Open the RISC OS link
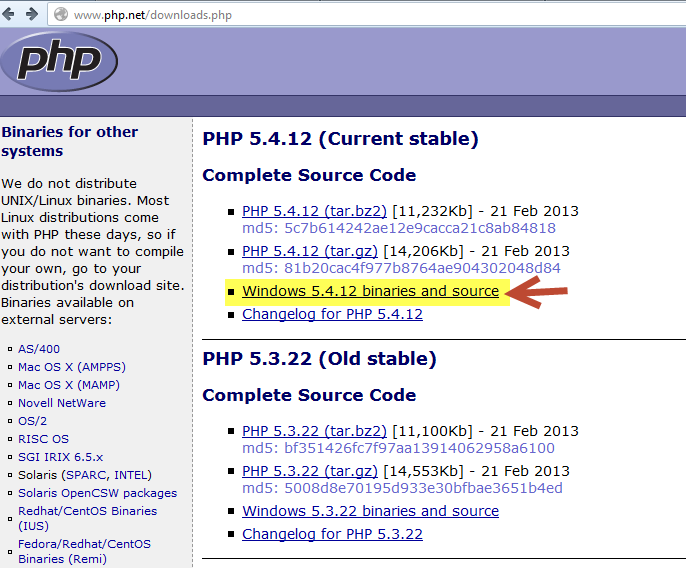 (43, 439)
